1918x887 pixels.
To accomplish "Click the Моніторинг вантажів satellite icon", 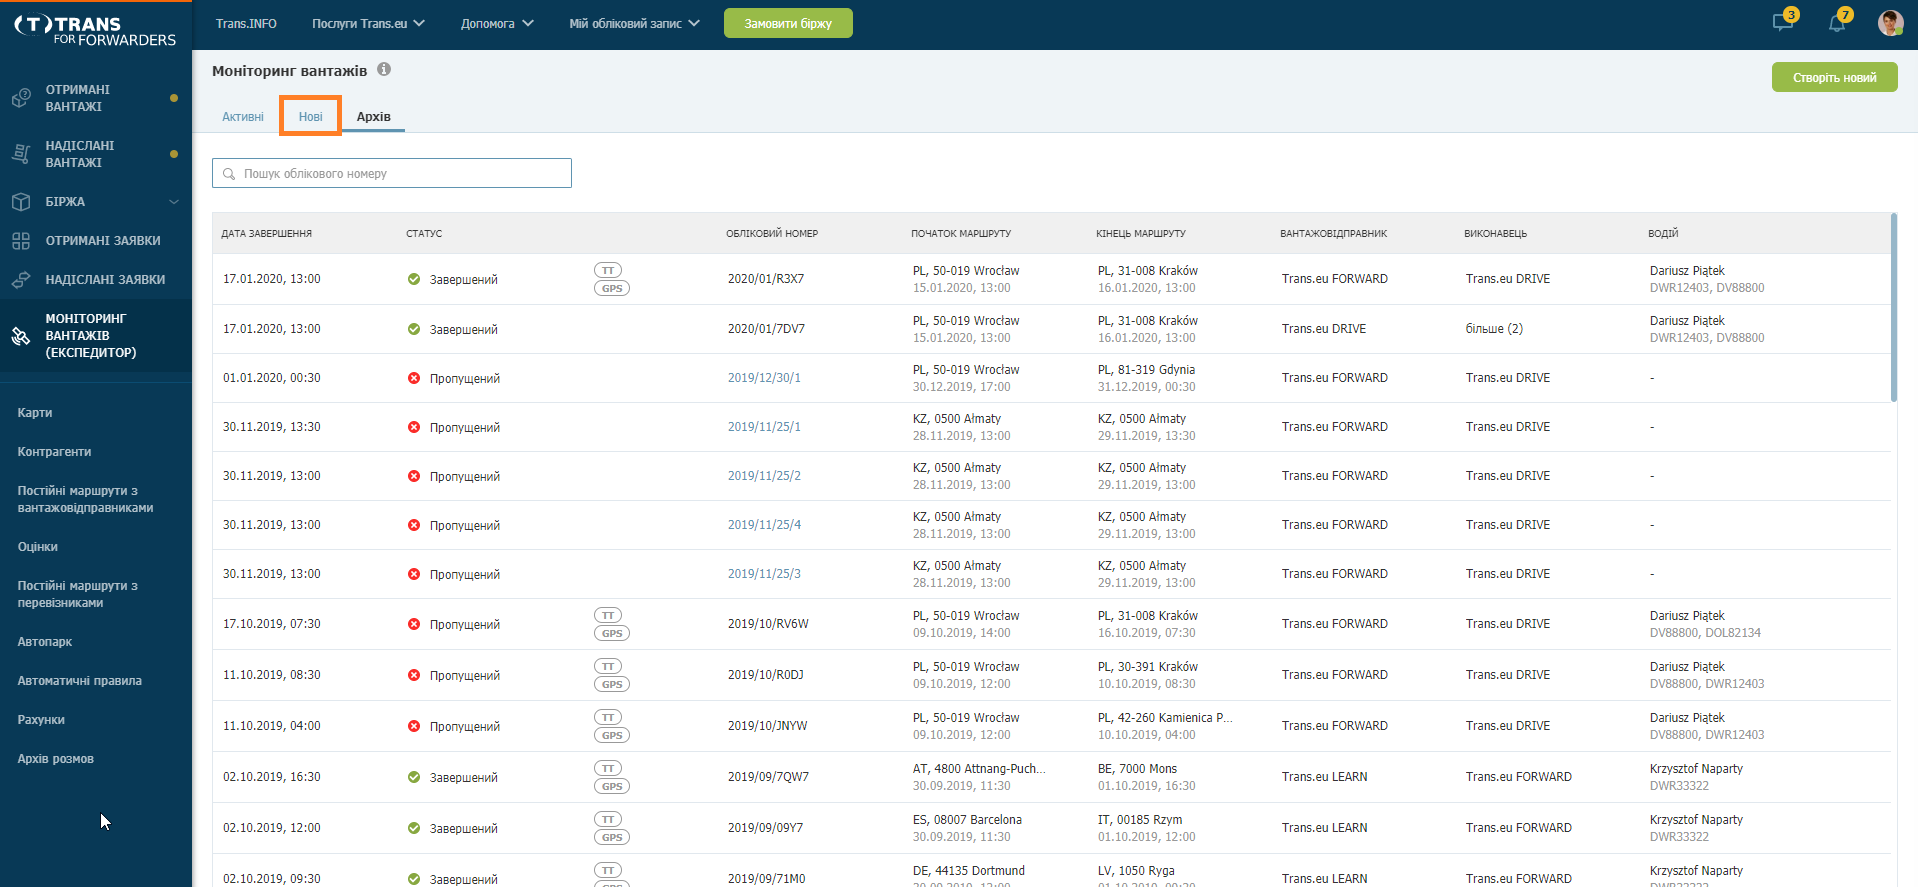I will tap(21, 336).
